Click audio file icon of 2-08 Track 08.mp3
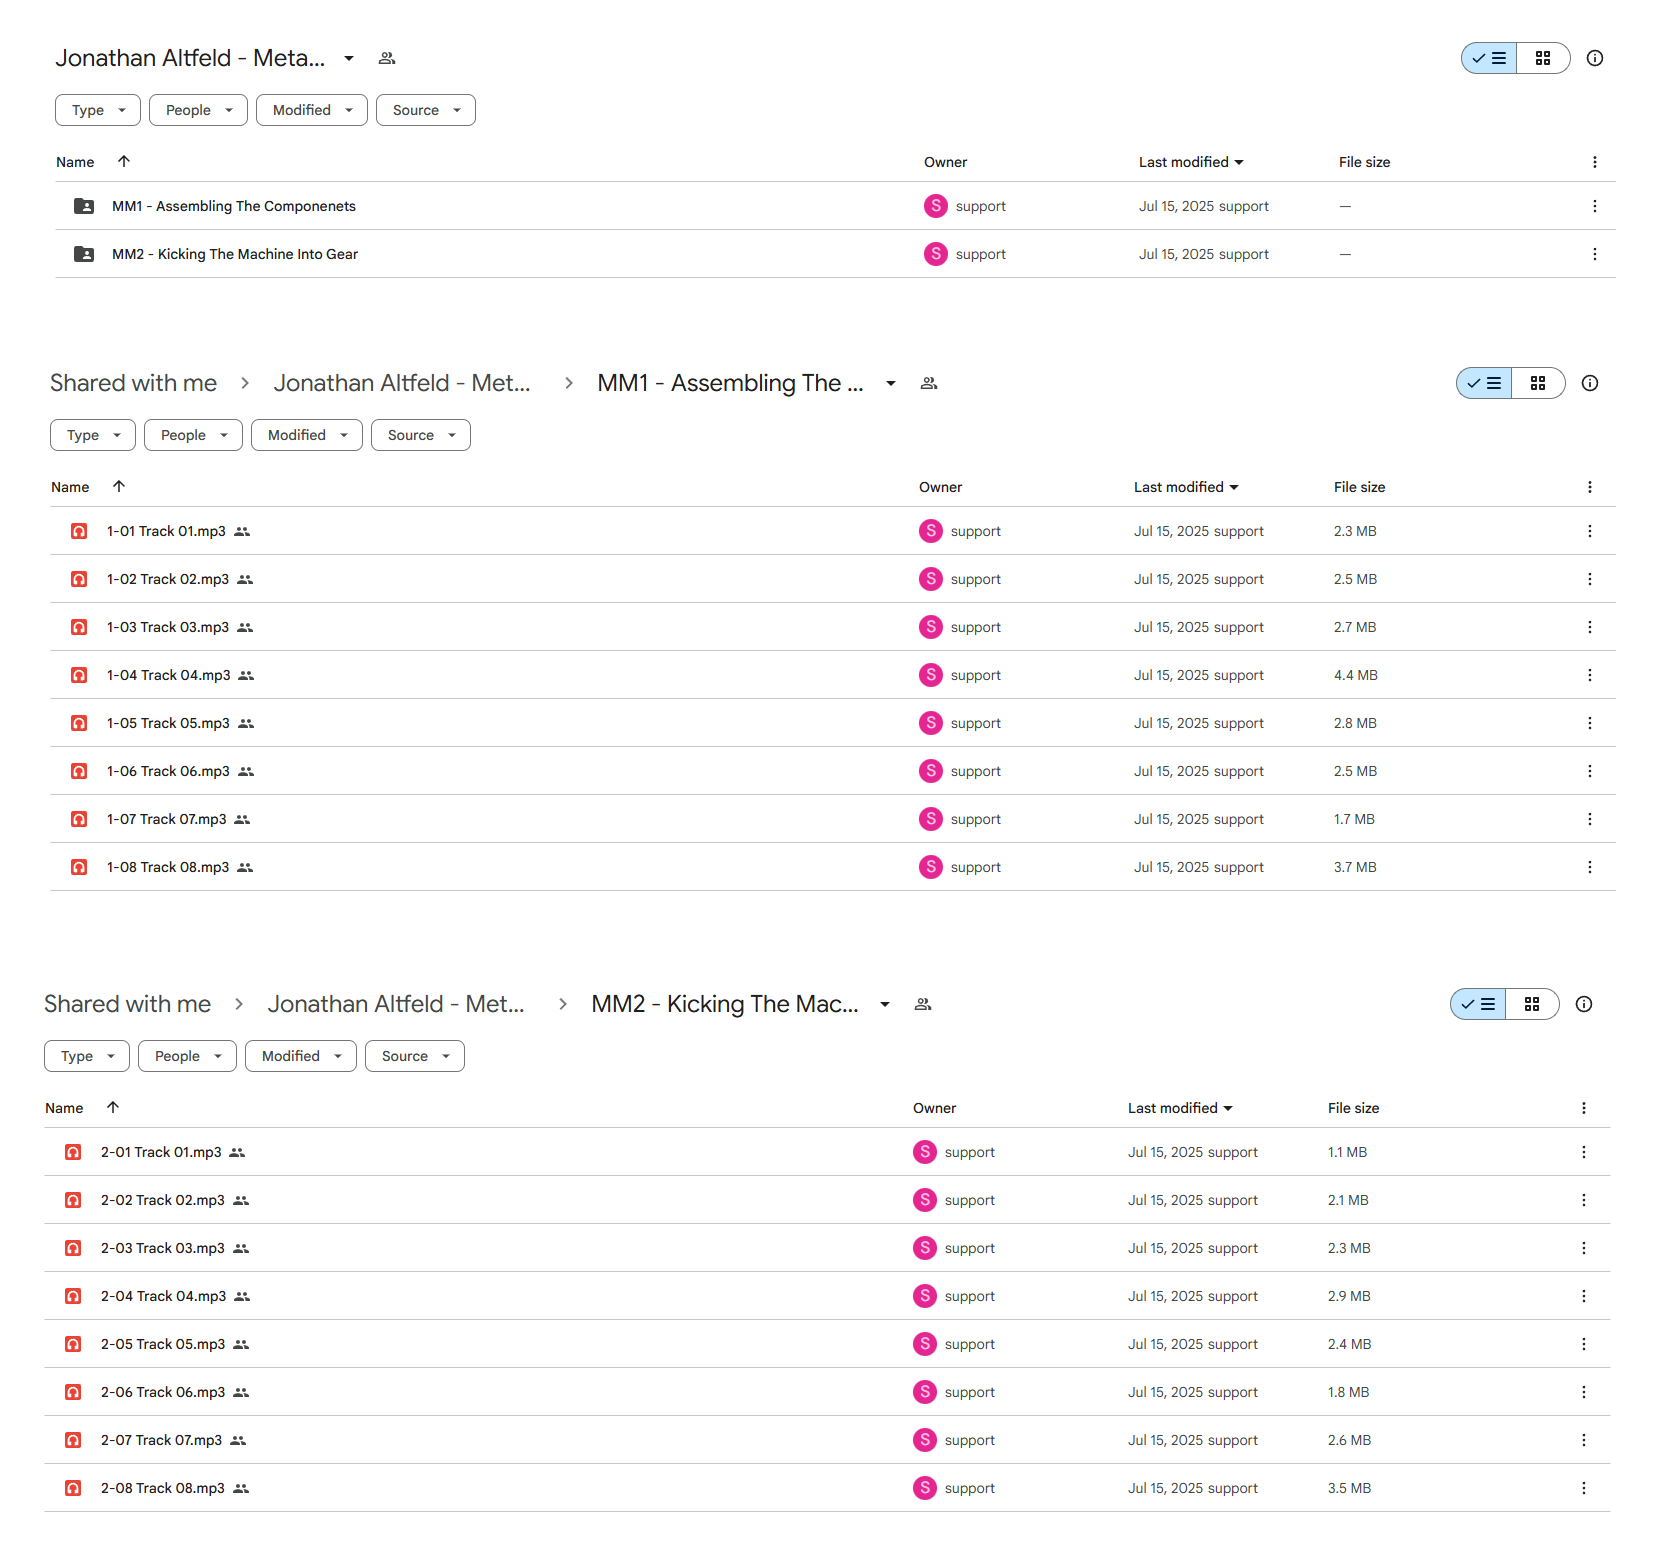 coord(73,1488)
